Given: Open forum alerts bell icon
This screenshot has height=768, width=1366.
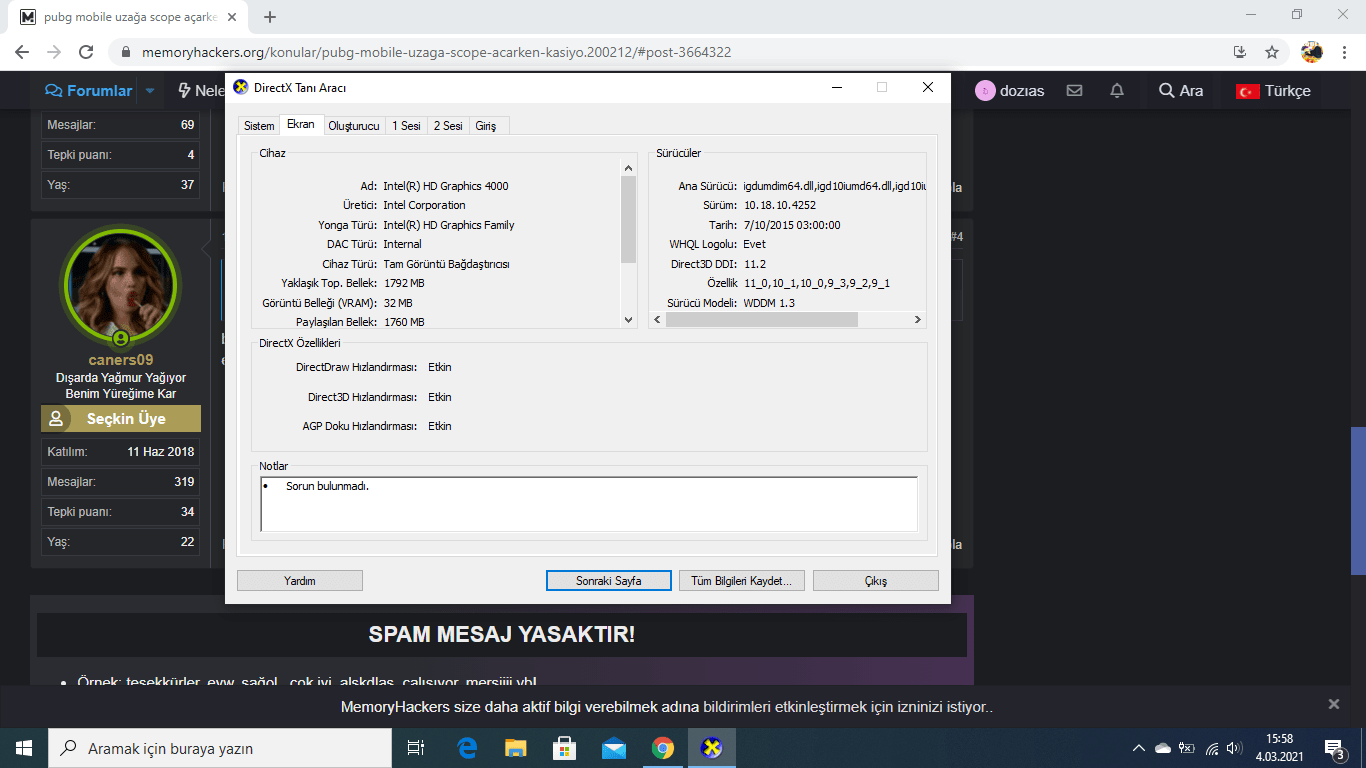Looking at the screenshot, I should pyautogui.click(x=1117, y=90).
